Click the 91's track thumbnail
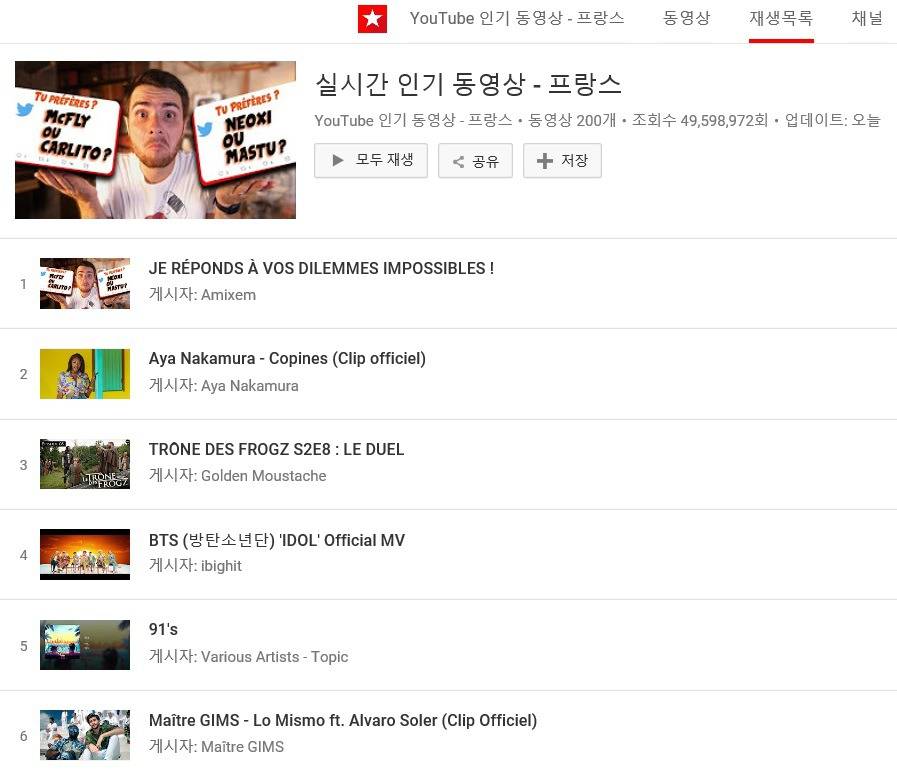This screenshot has width=897, height=775. (85, 645)
